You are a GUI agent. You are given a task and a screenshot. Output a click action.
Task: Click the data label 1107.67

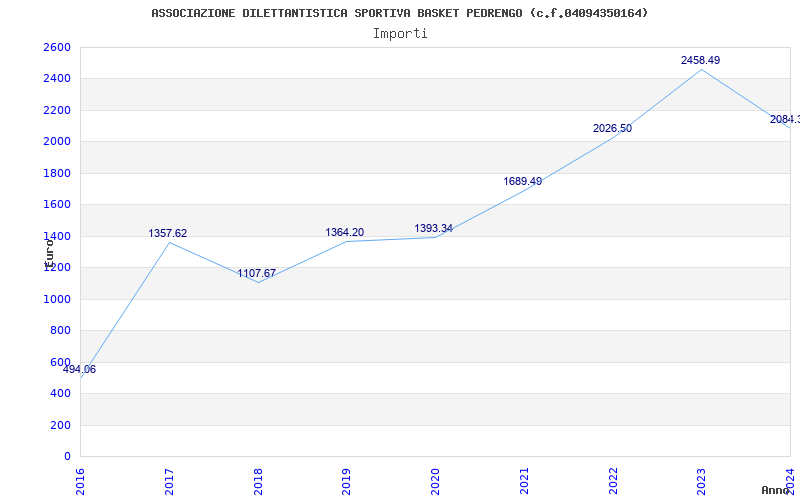256,273
